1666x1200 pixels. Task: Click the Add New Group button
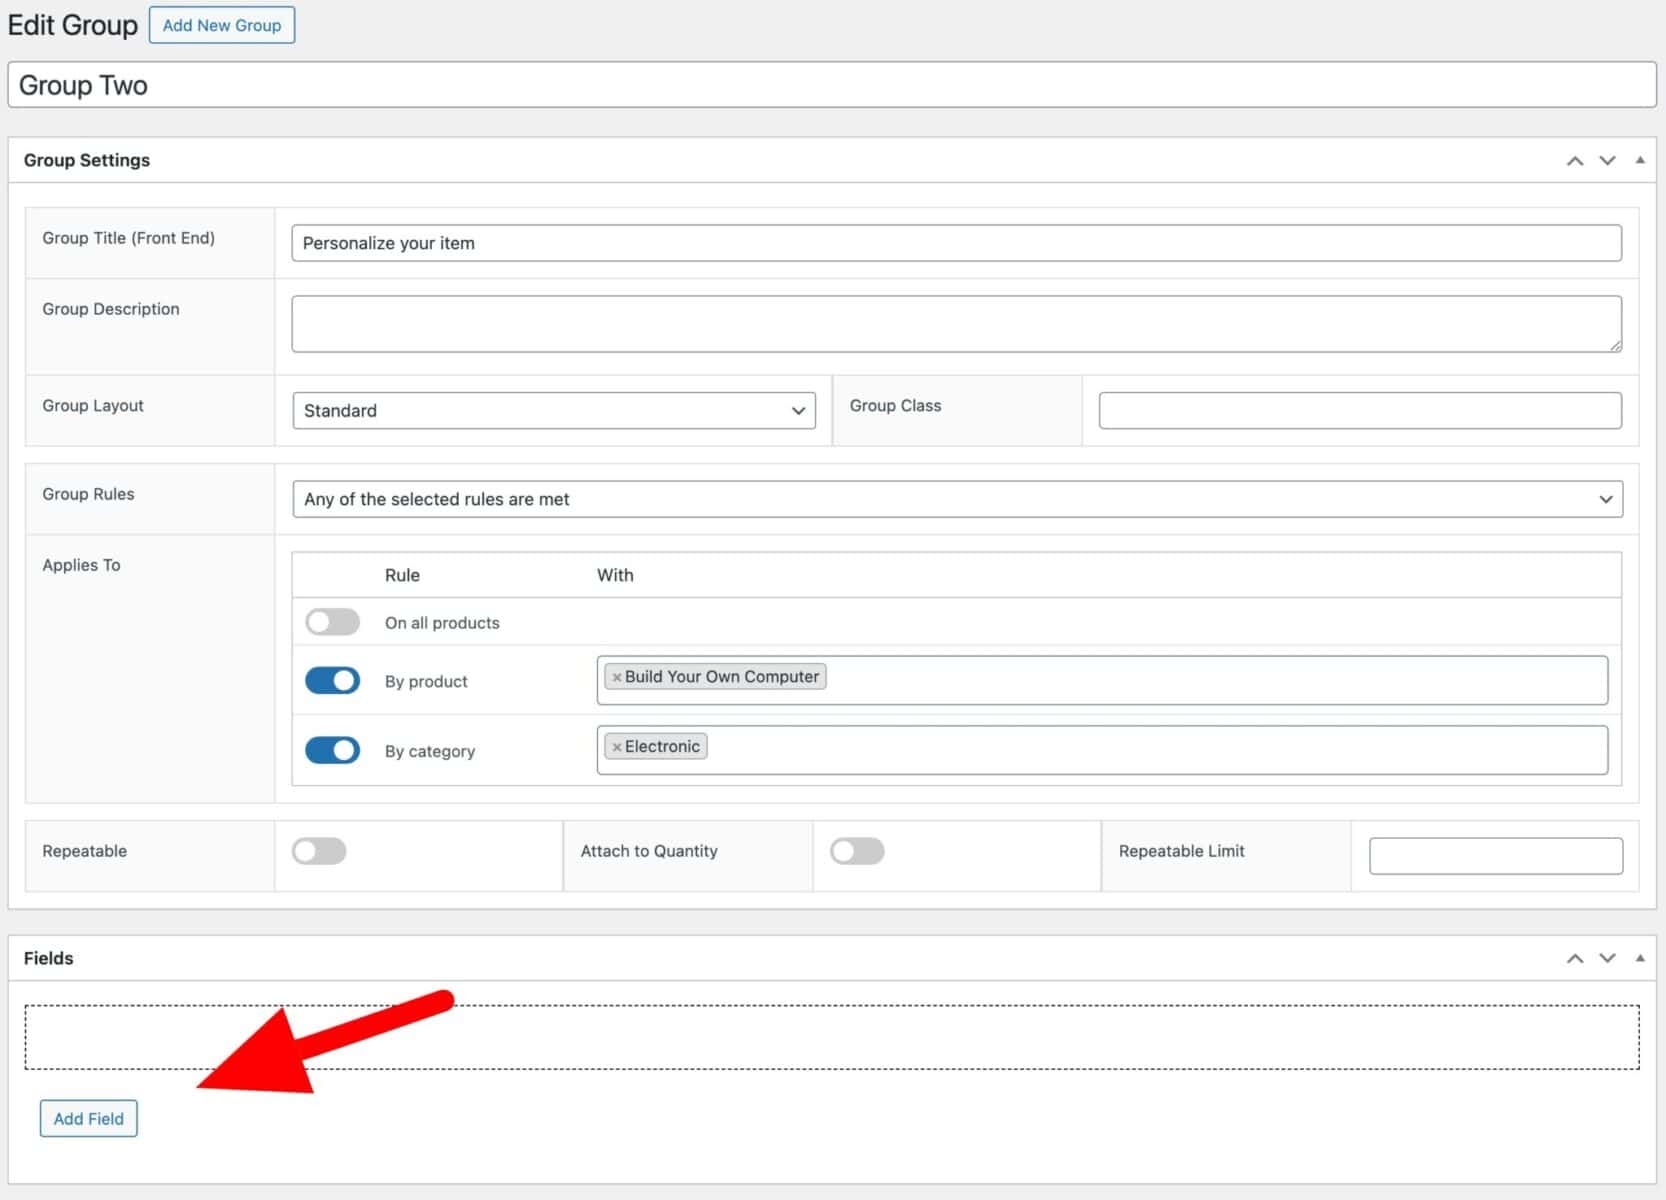[x=222, y=25]
